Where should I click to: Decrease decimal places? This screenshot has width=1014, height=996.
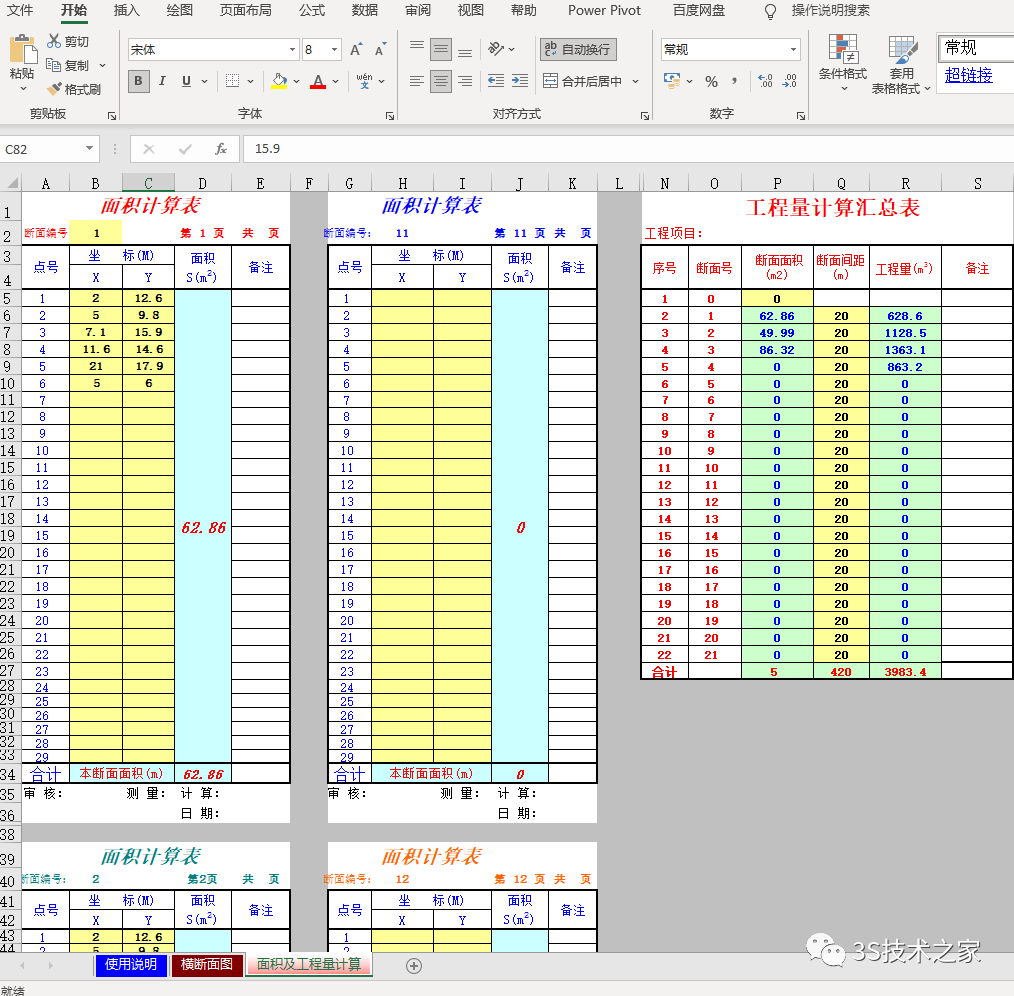click(790, 81)
